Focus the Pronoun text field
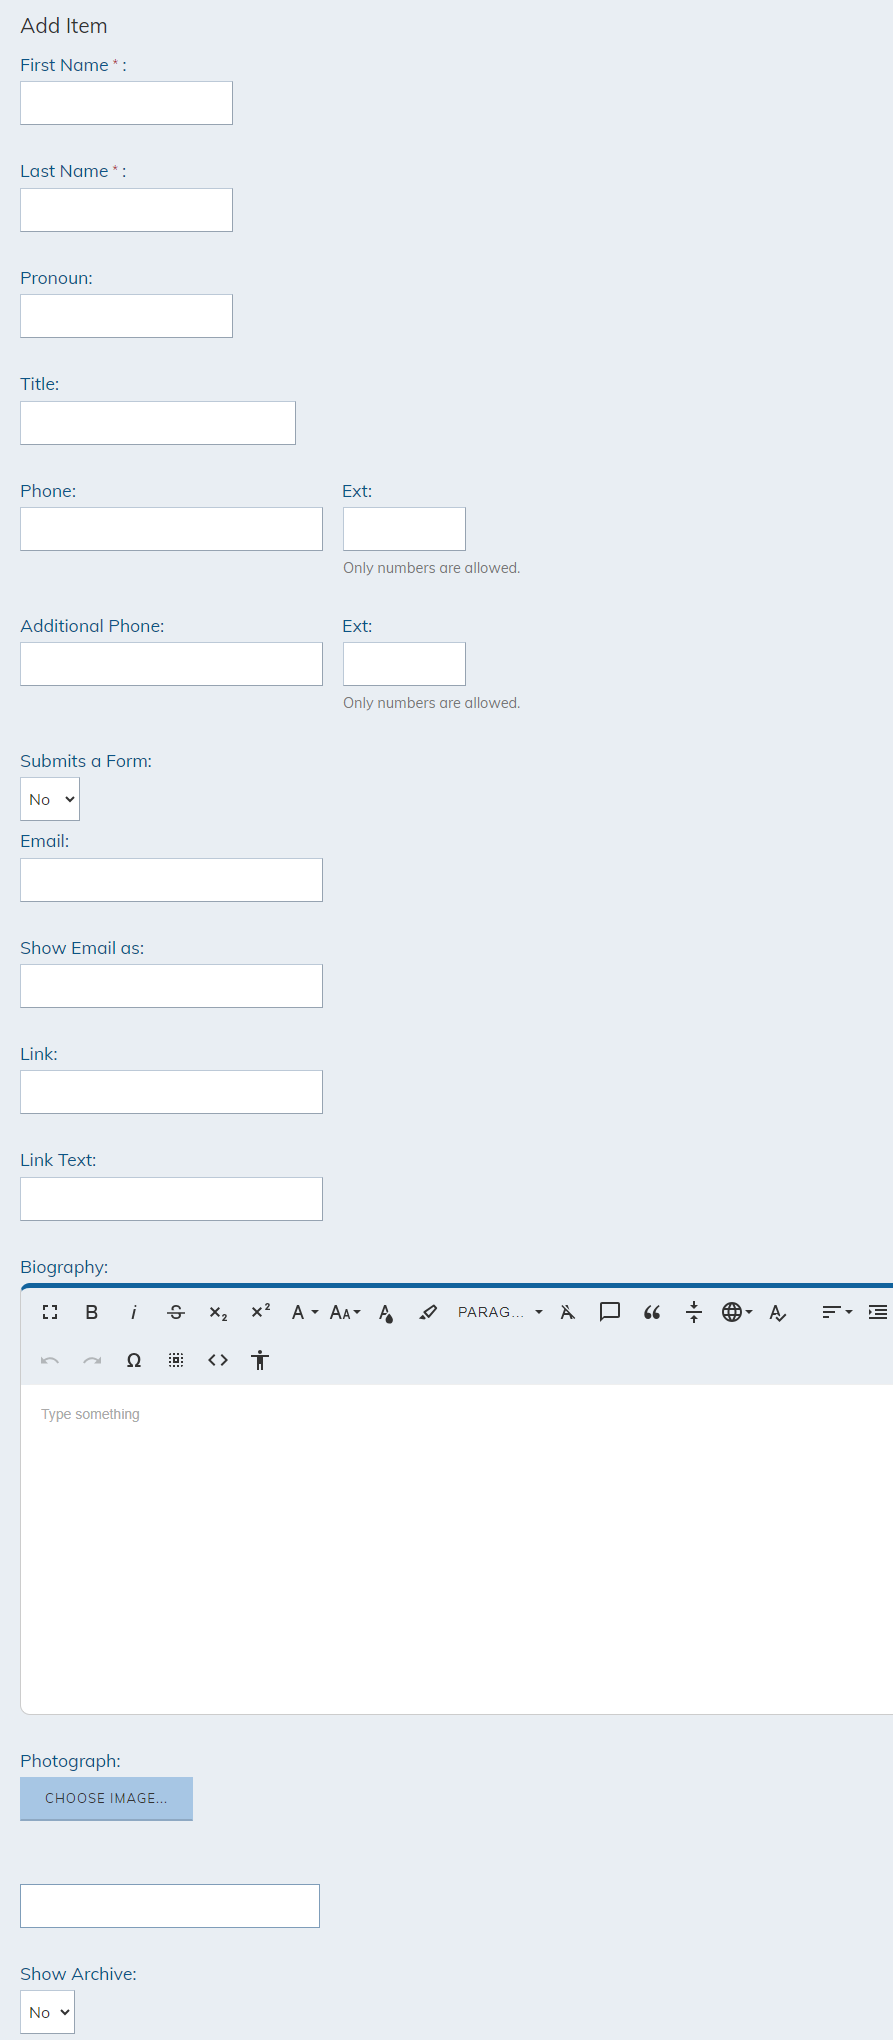The height and width of the screenshot is (2040, 893). click(x=126, y=316)
